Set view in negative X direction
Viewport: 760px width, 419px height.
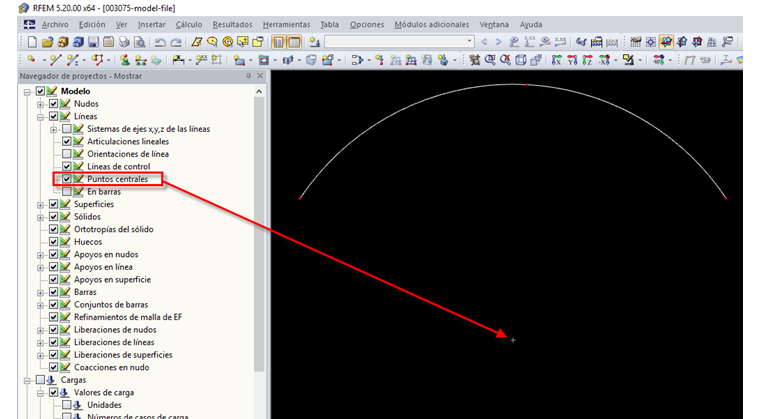tap(603, 60)
